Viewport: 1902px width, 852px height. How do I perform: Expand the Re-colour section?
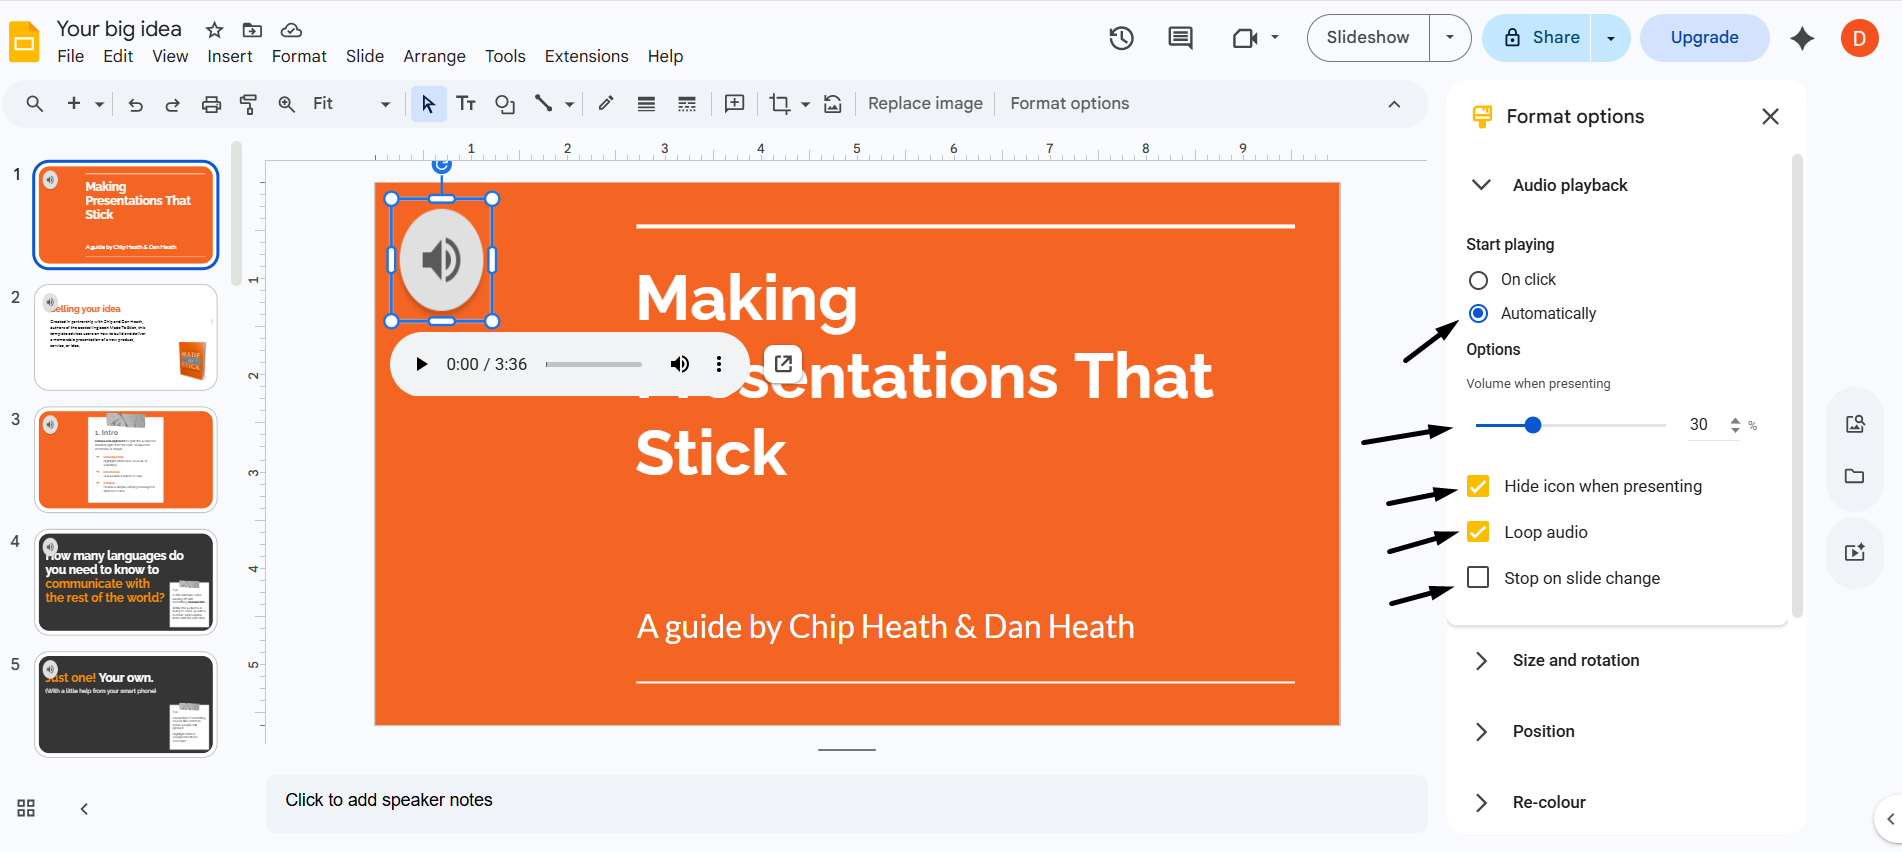(x=1482, y=803)
